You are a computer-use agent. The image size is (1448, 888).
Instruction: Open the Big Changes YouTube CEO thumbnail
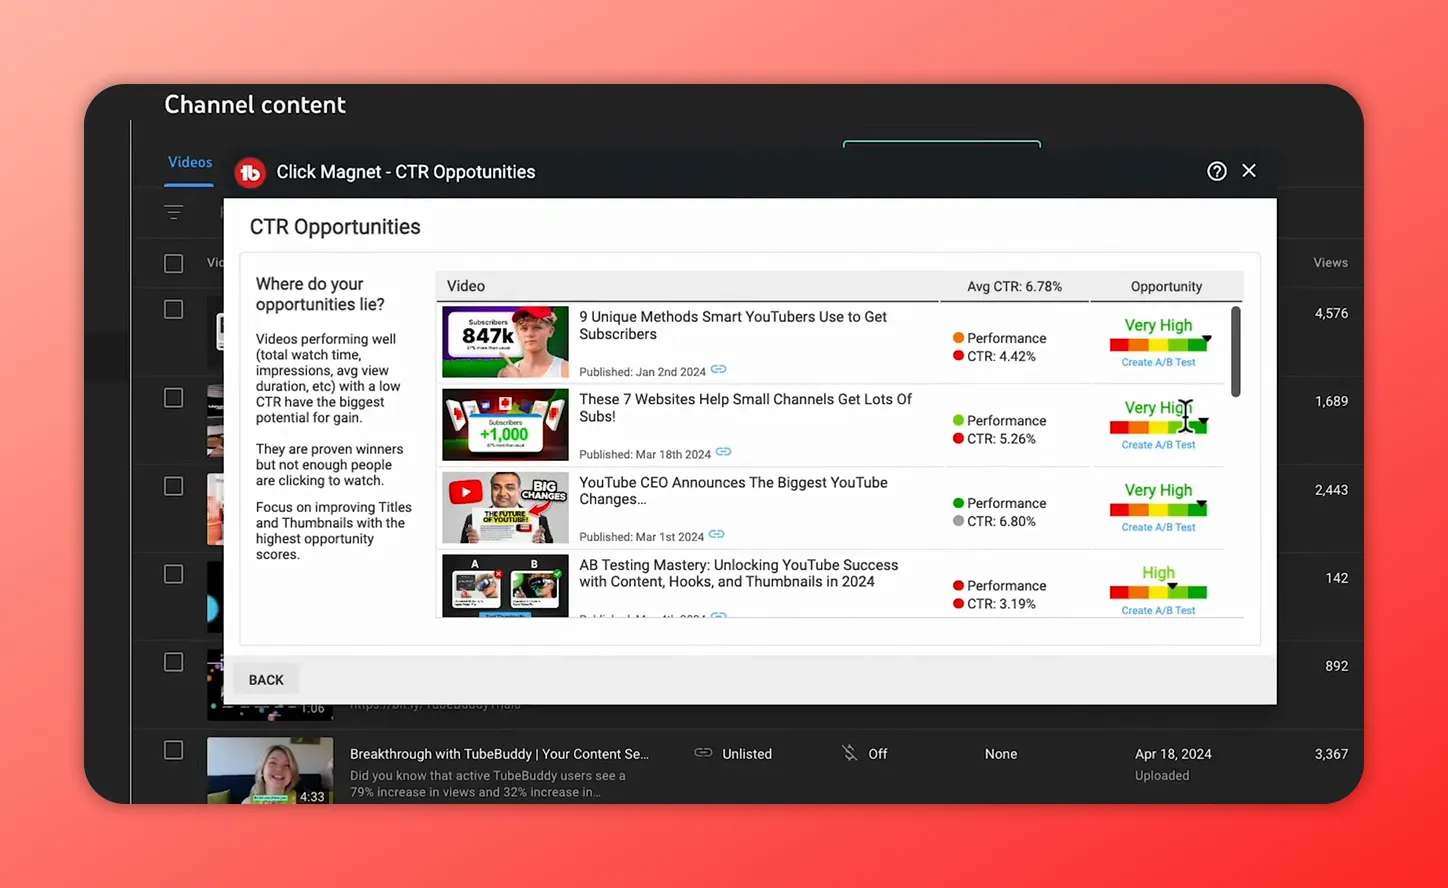click(505, 507)
